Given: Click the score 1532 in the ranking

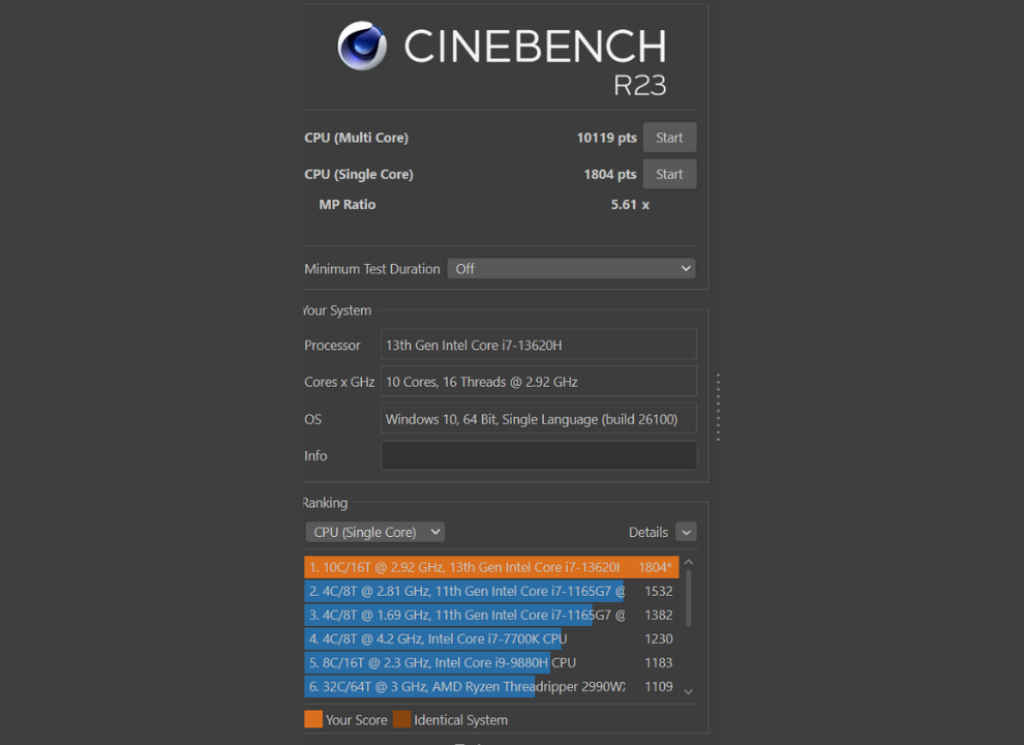Looking at the screenshot, I should [658, 591].
